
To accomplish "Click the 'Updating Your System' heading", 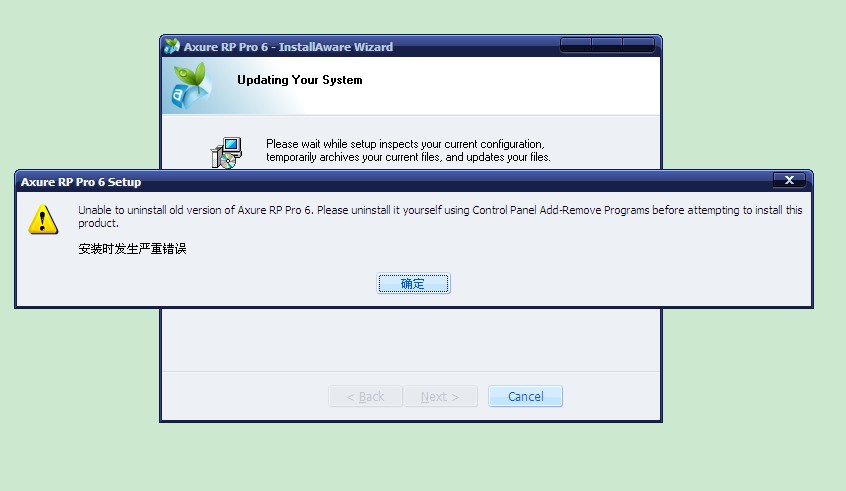I will tap(299, 80).
